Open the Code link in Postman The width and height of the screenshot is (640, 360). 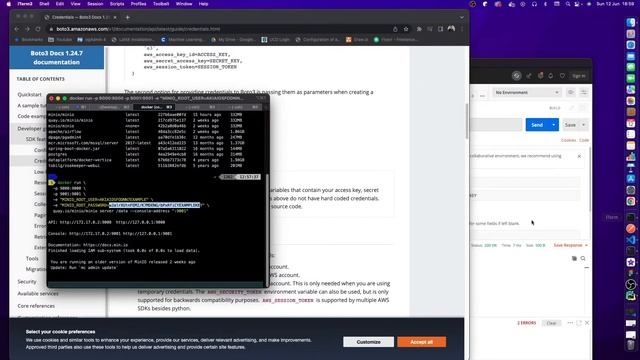pos(584,140)
